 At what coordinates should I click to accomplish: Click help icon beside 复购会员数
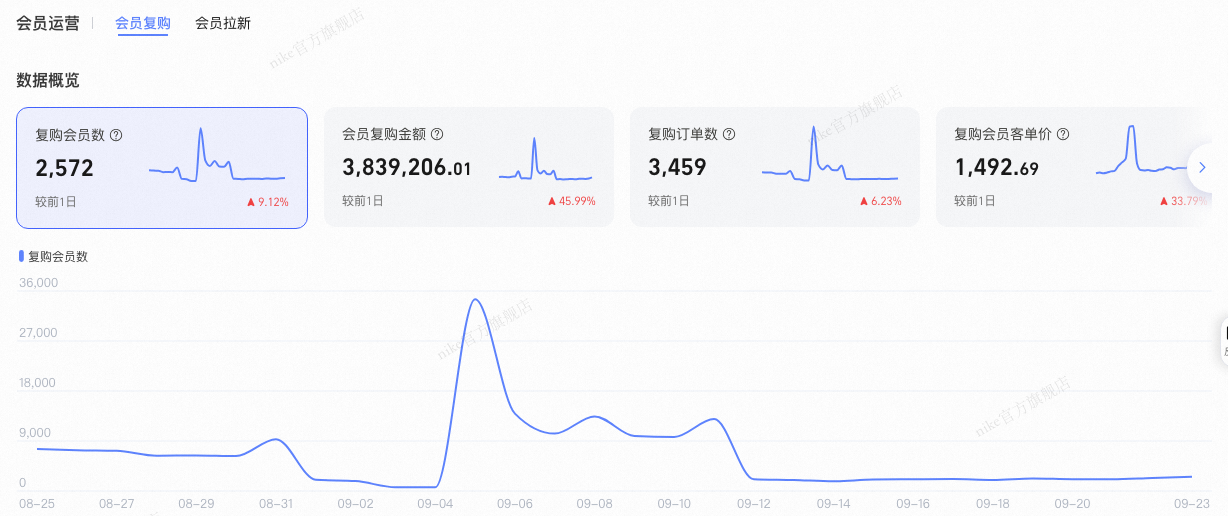(x=116, y=135)
